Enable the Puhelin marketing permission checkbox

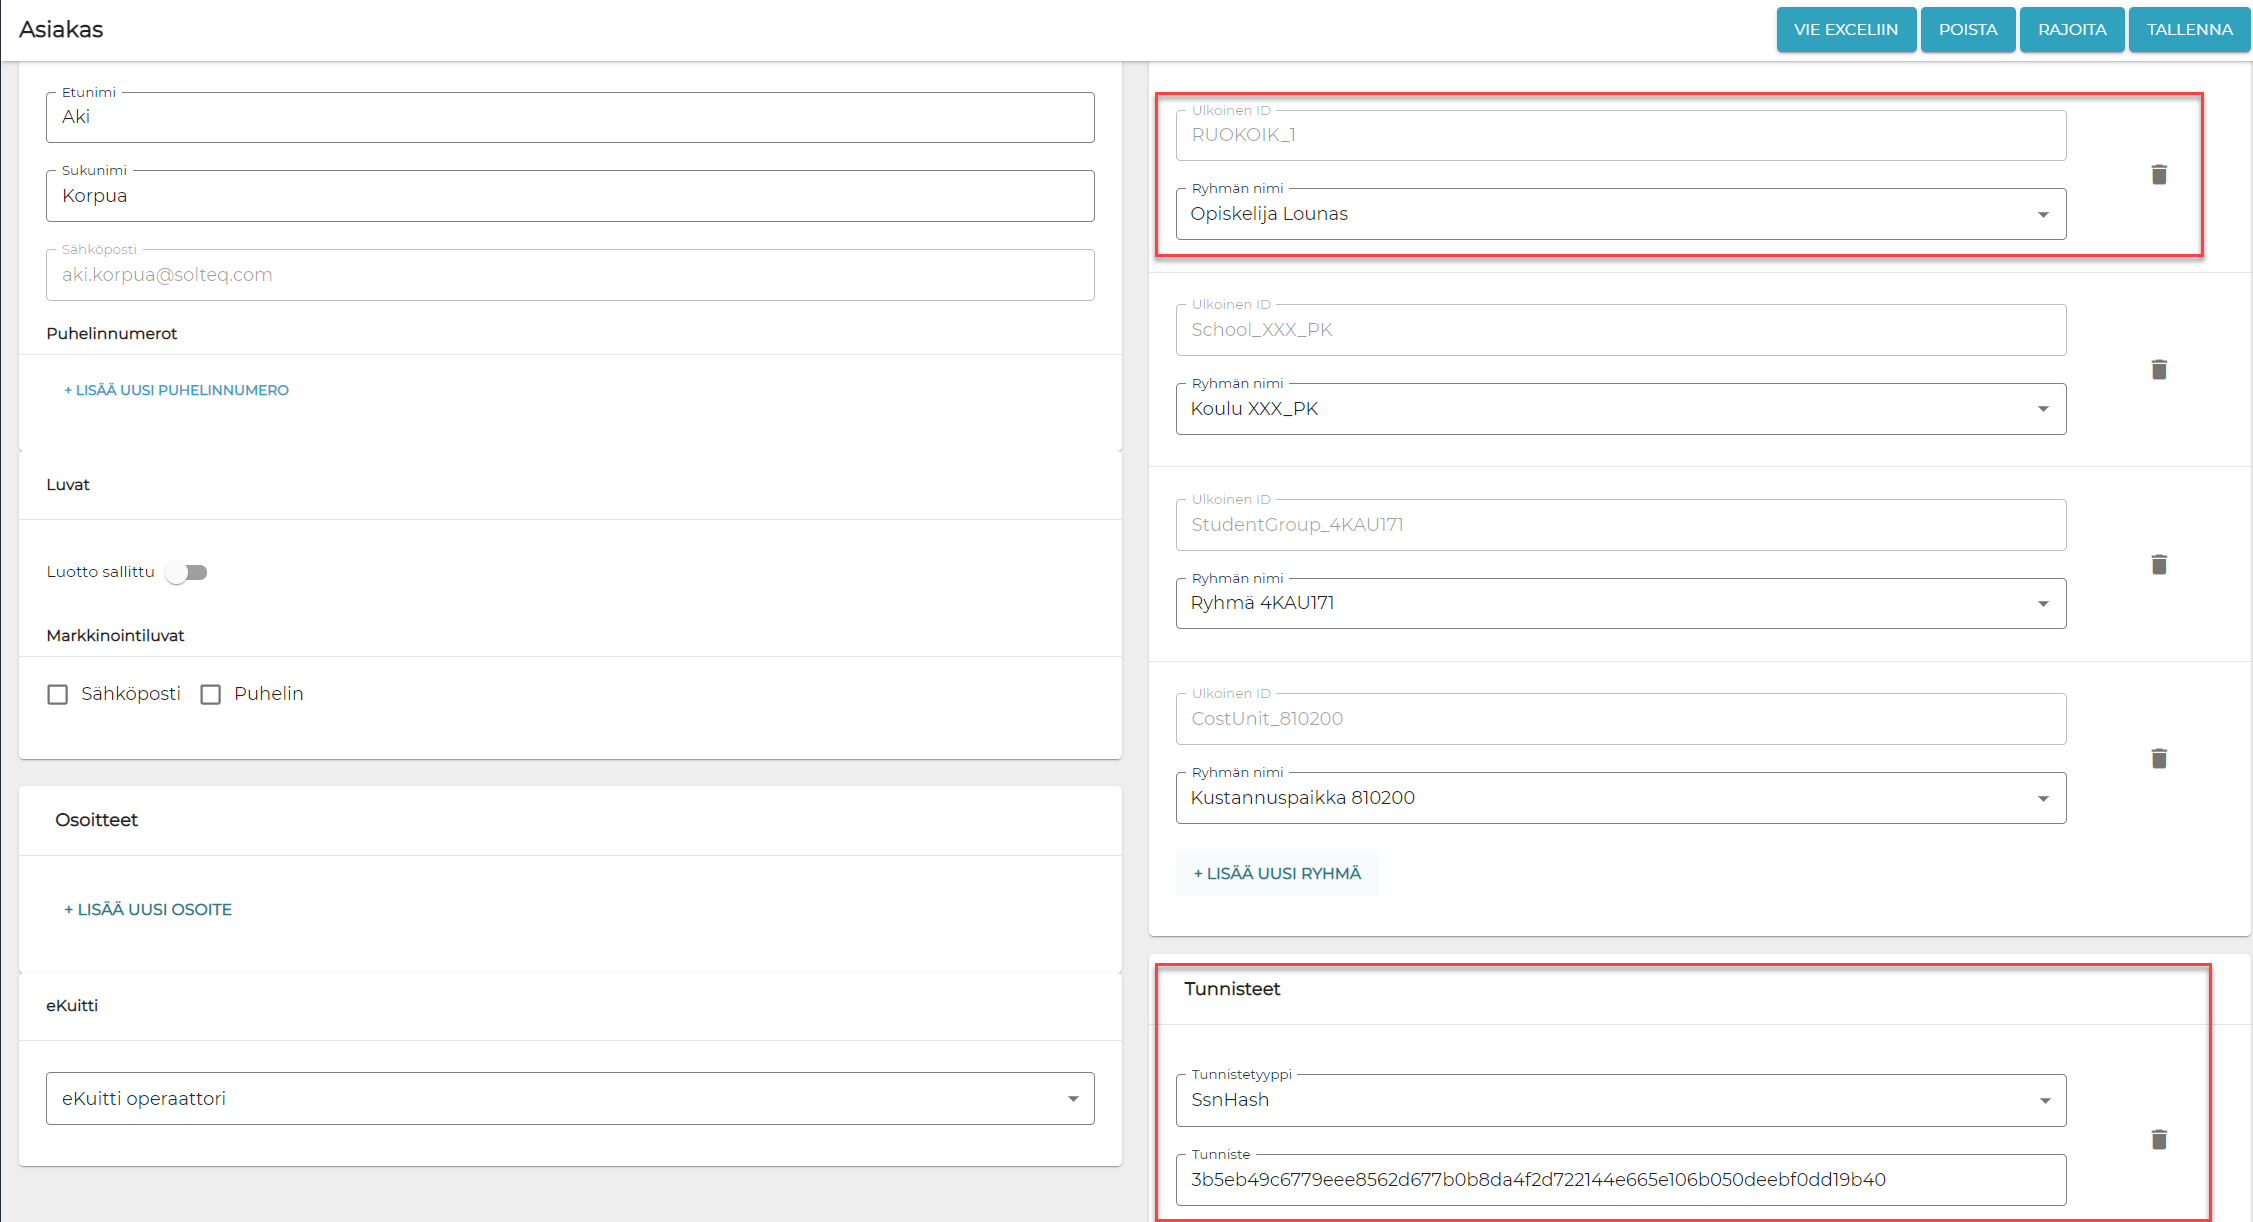[211, 694]
